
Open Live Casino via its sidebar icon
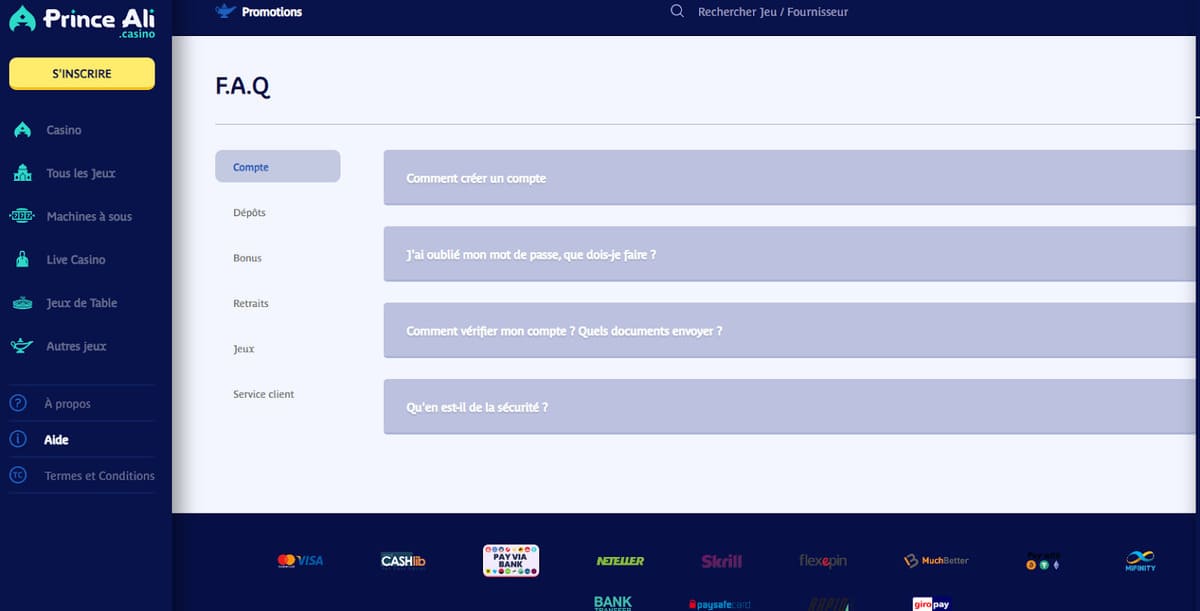20,259
